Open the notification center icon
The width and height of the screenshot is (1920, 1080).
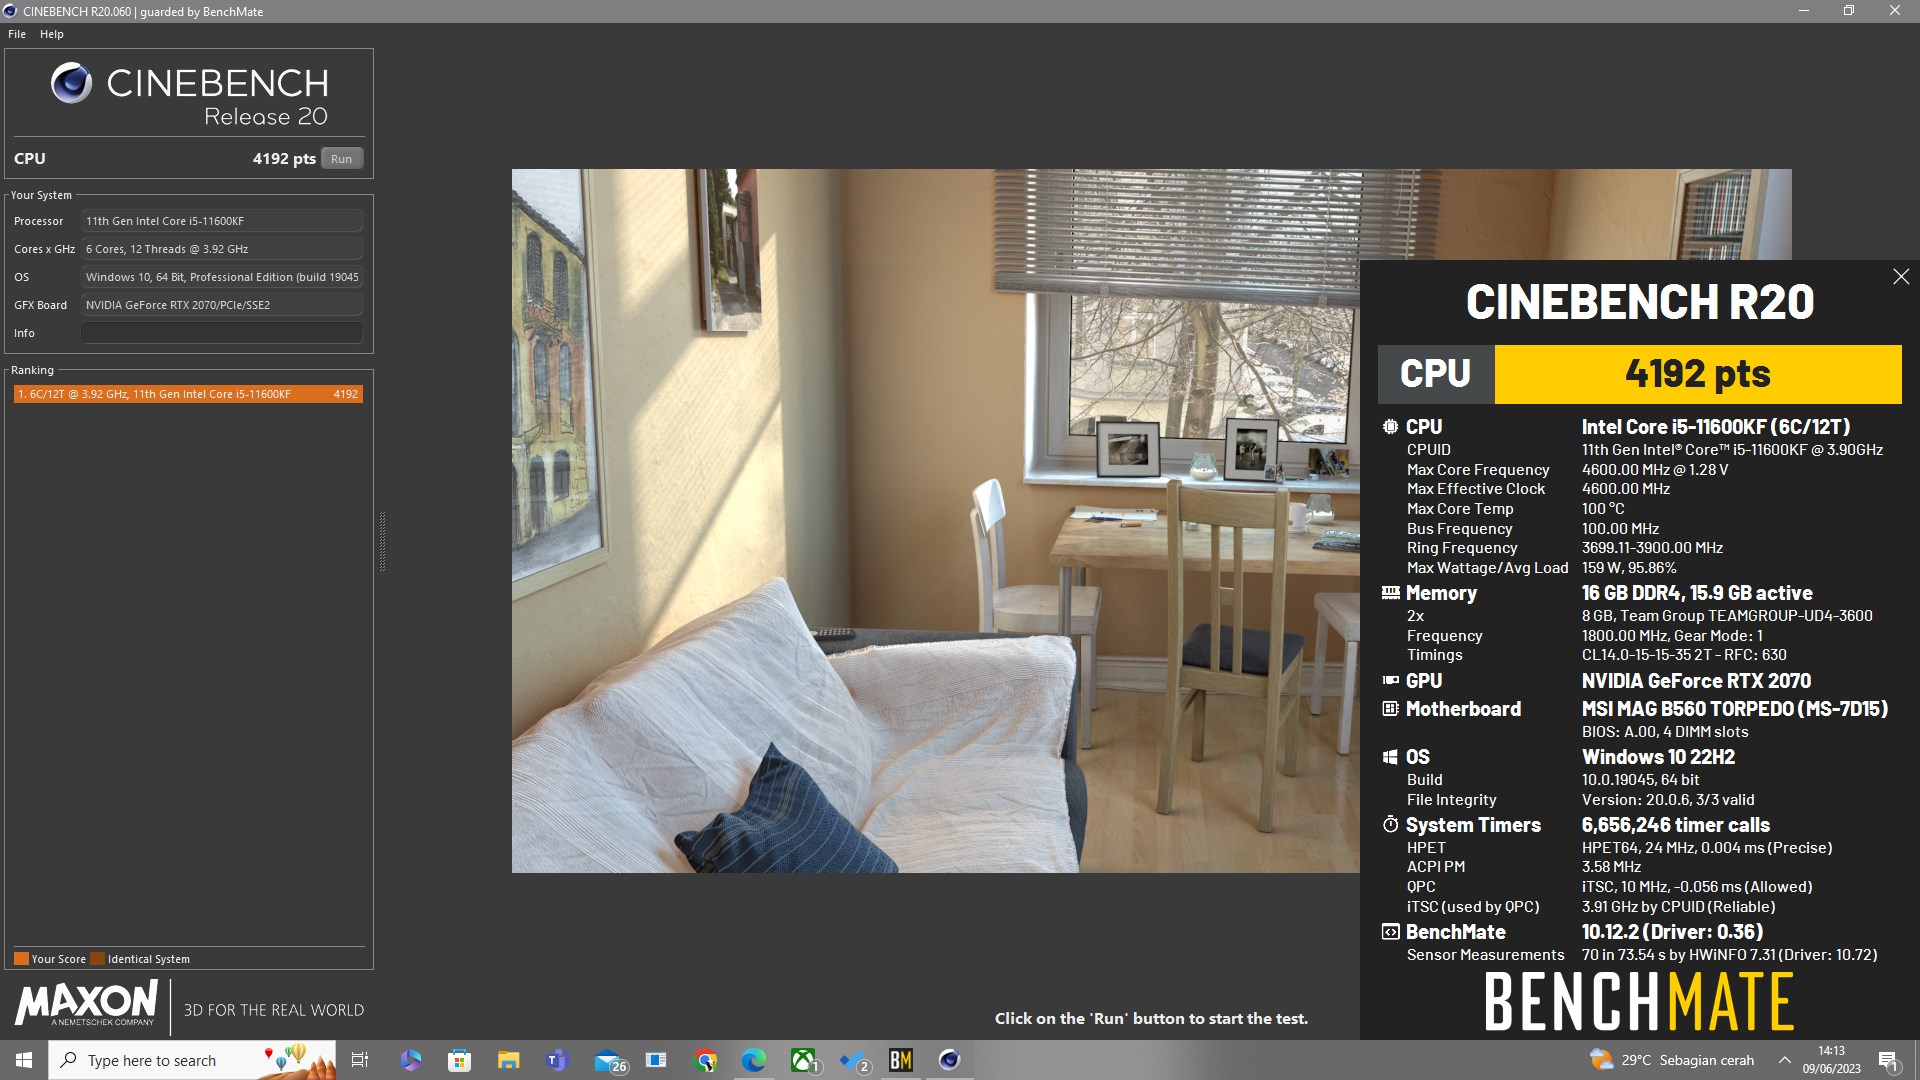pos(1889,1061)
